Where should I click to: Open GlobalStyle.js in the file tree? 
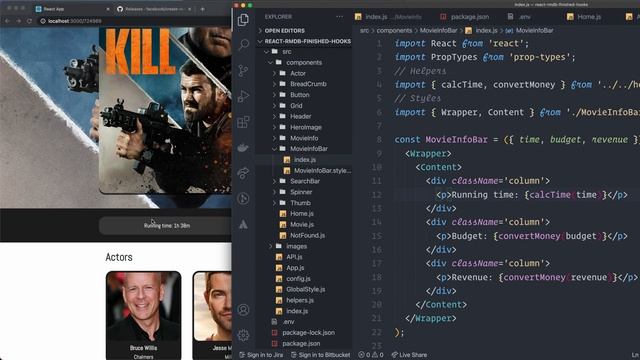coord(304,289)
